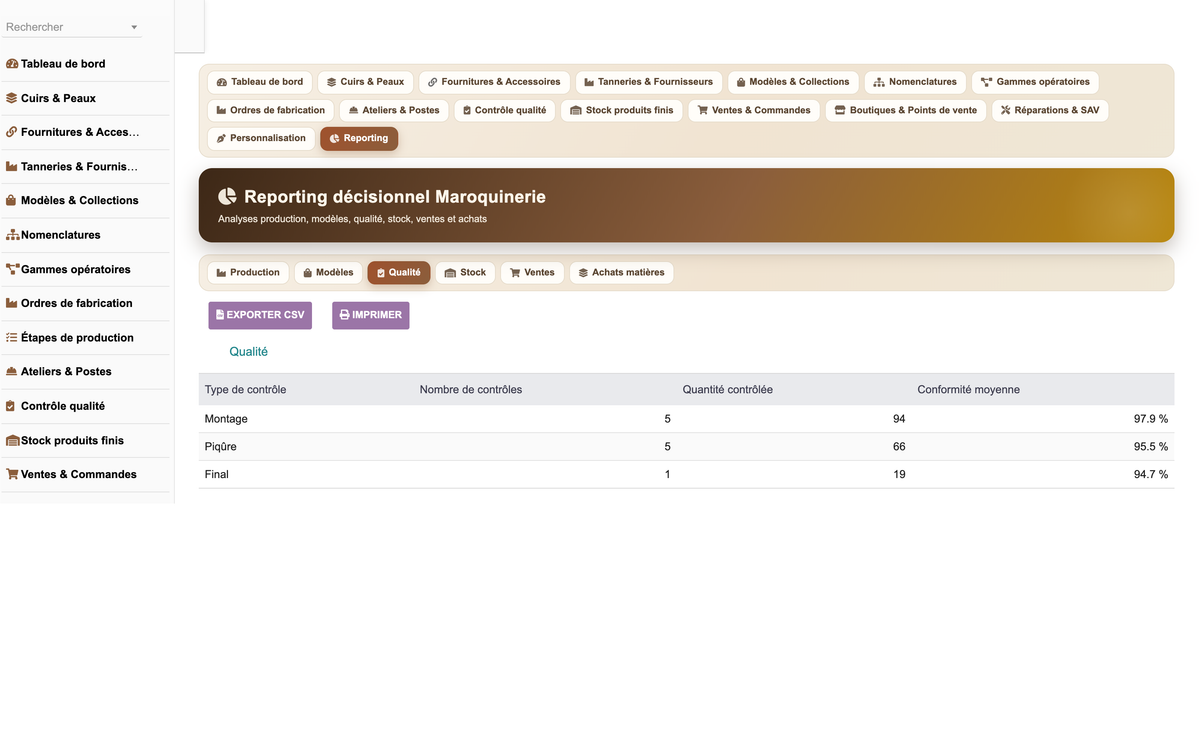Click the sidebar Cuirs & Peaux layers icon

[12, 98]
